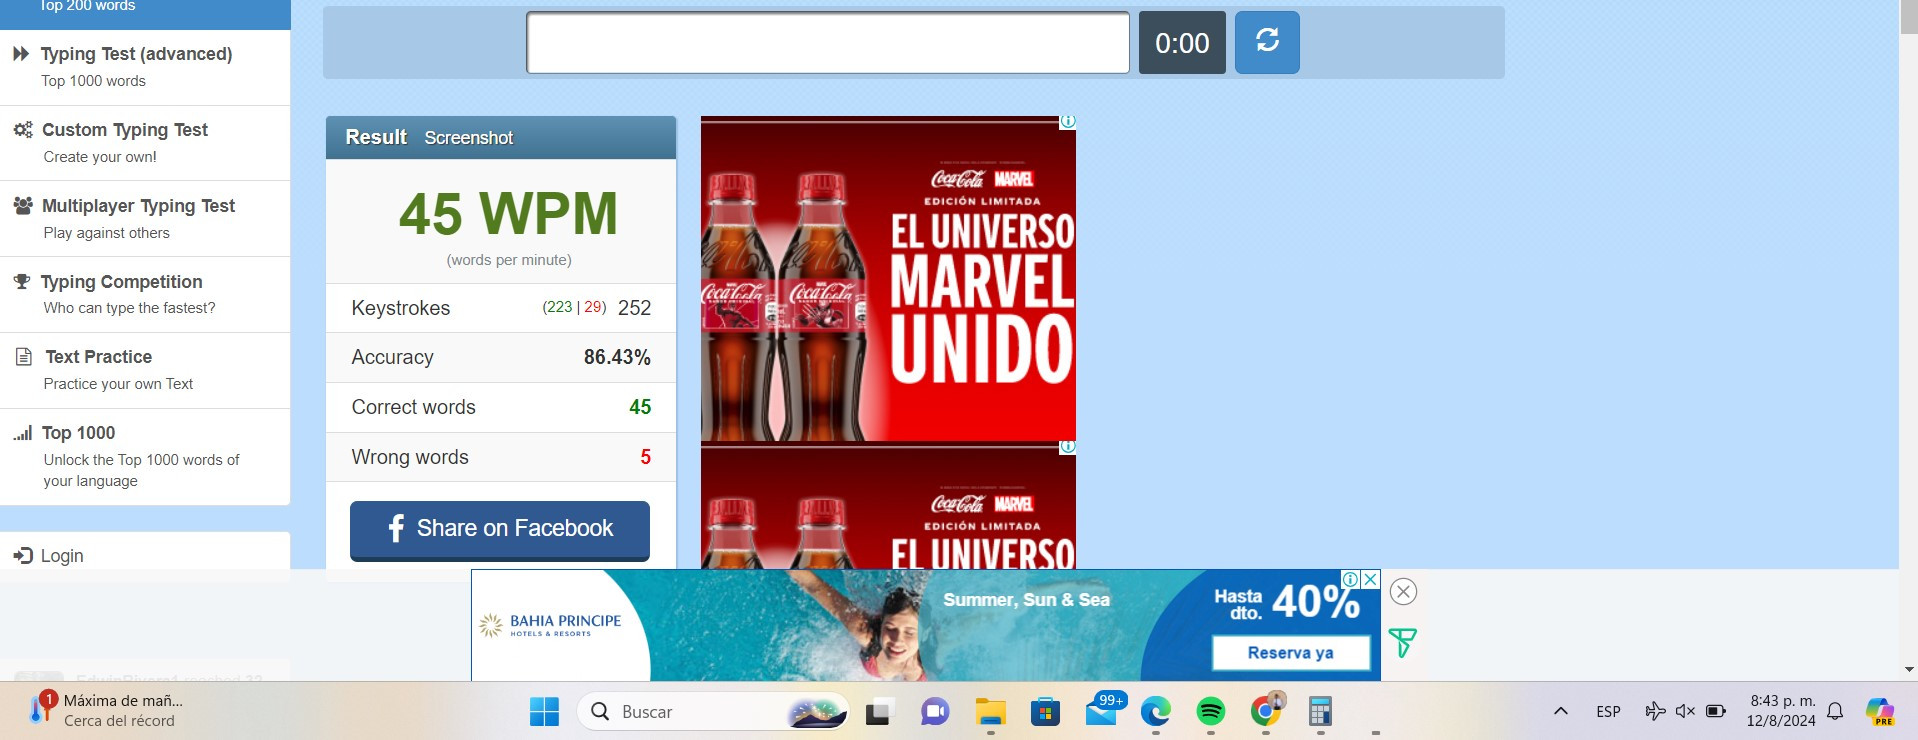Open Spotify from the taskbar
1918x740 pixels.
coord(1211,712)
